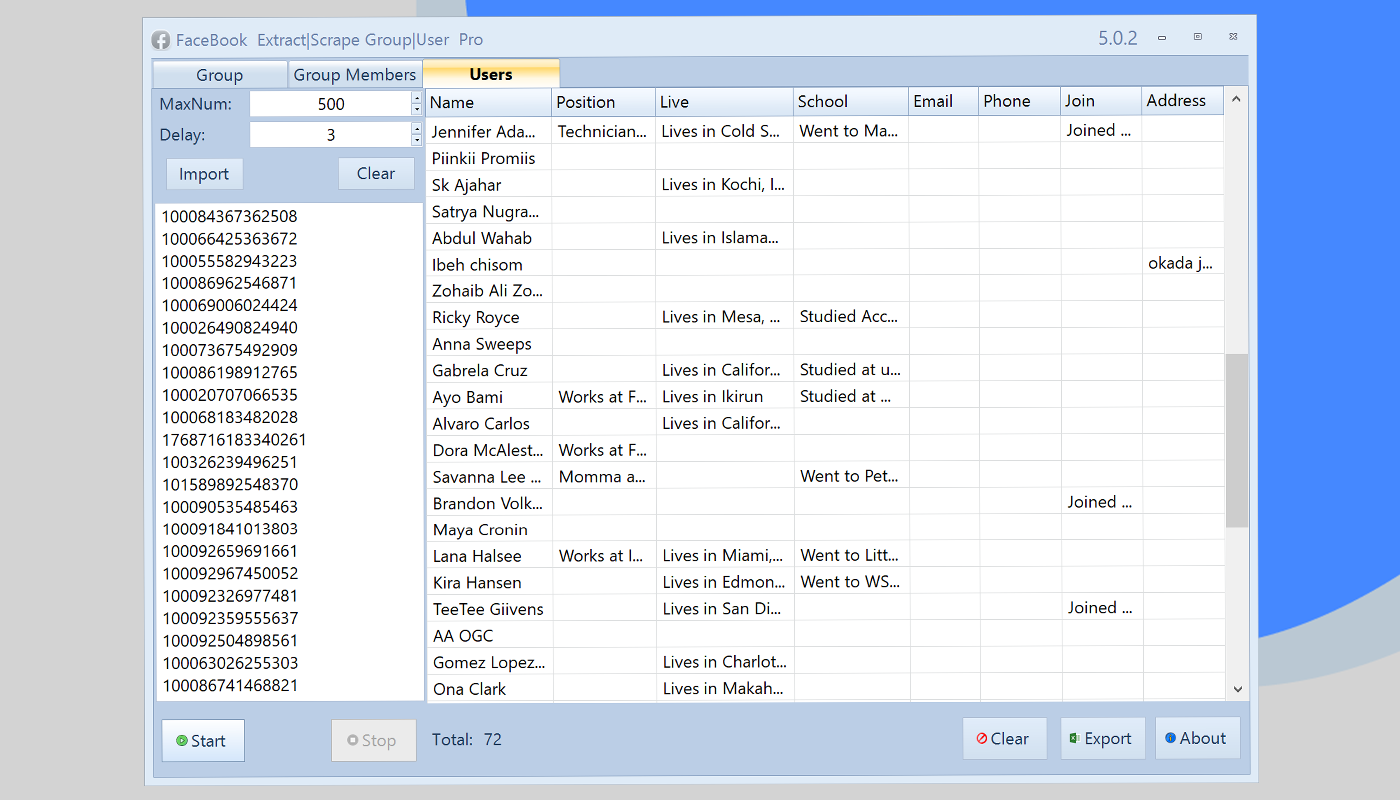Select ID 100091841013803 in the list
Viewport: 1400px width, 800px height.
click(x=230, y=529)
